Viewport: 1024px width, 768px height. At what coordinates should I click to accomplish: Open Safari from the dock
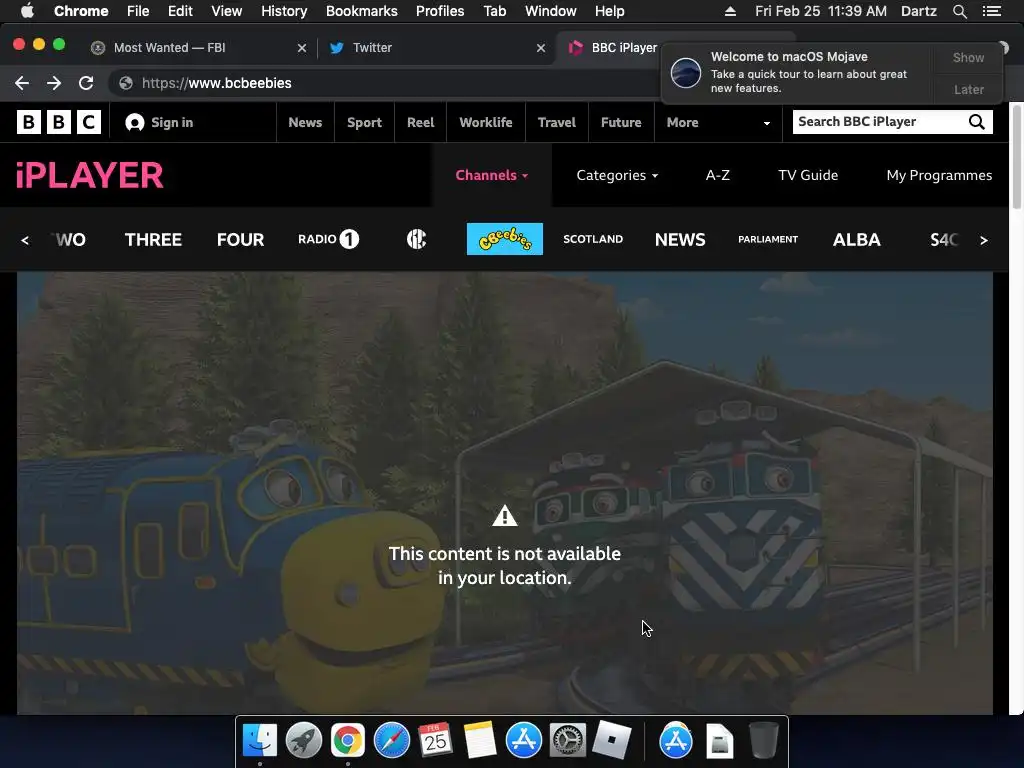pos(392,741)
